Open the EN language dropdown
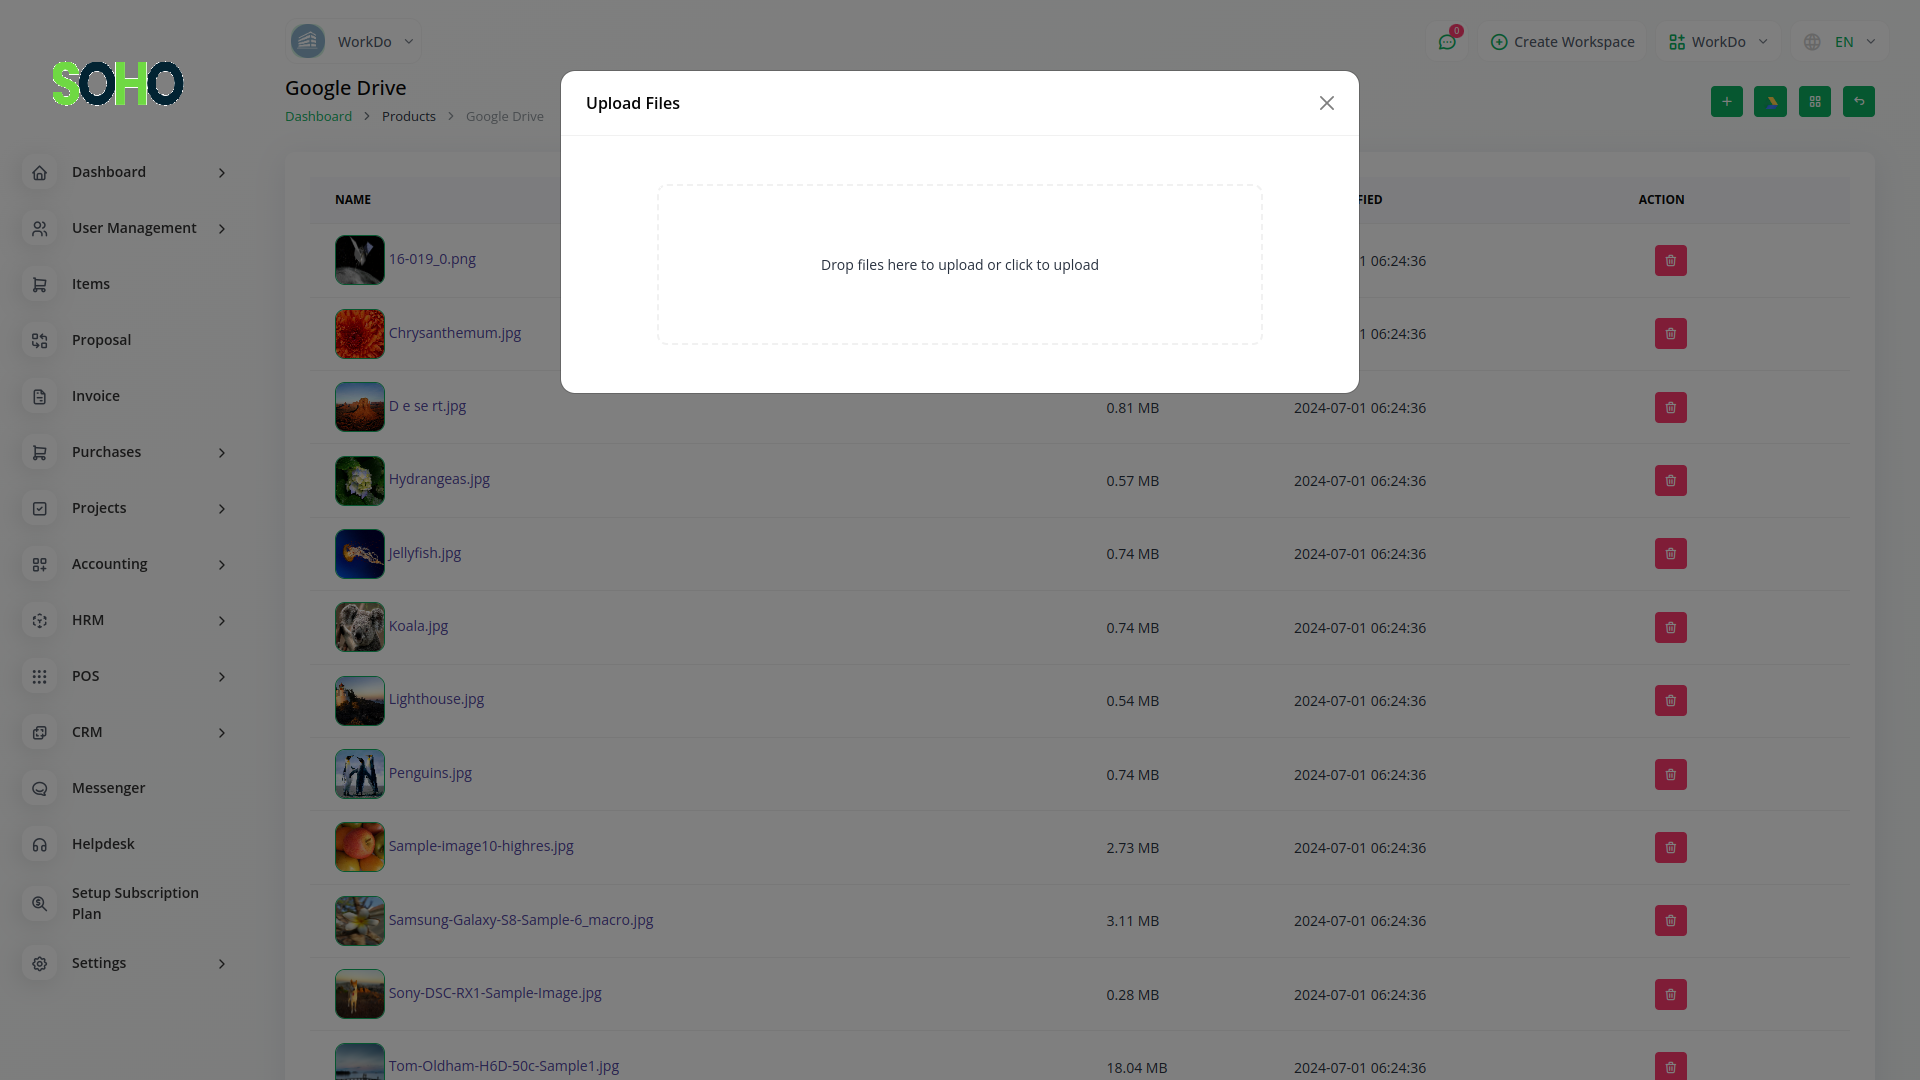Screen dimensions: 1920x1080 [x=1840, y=42]
